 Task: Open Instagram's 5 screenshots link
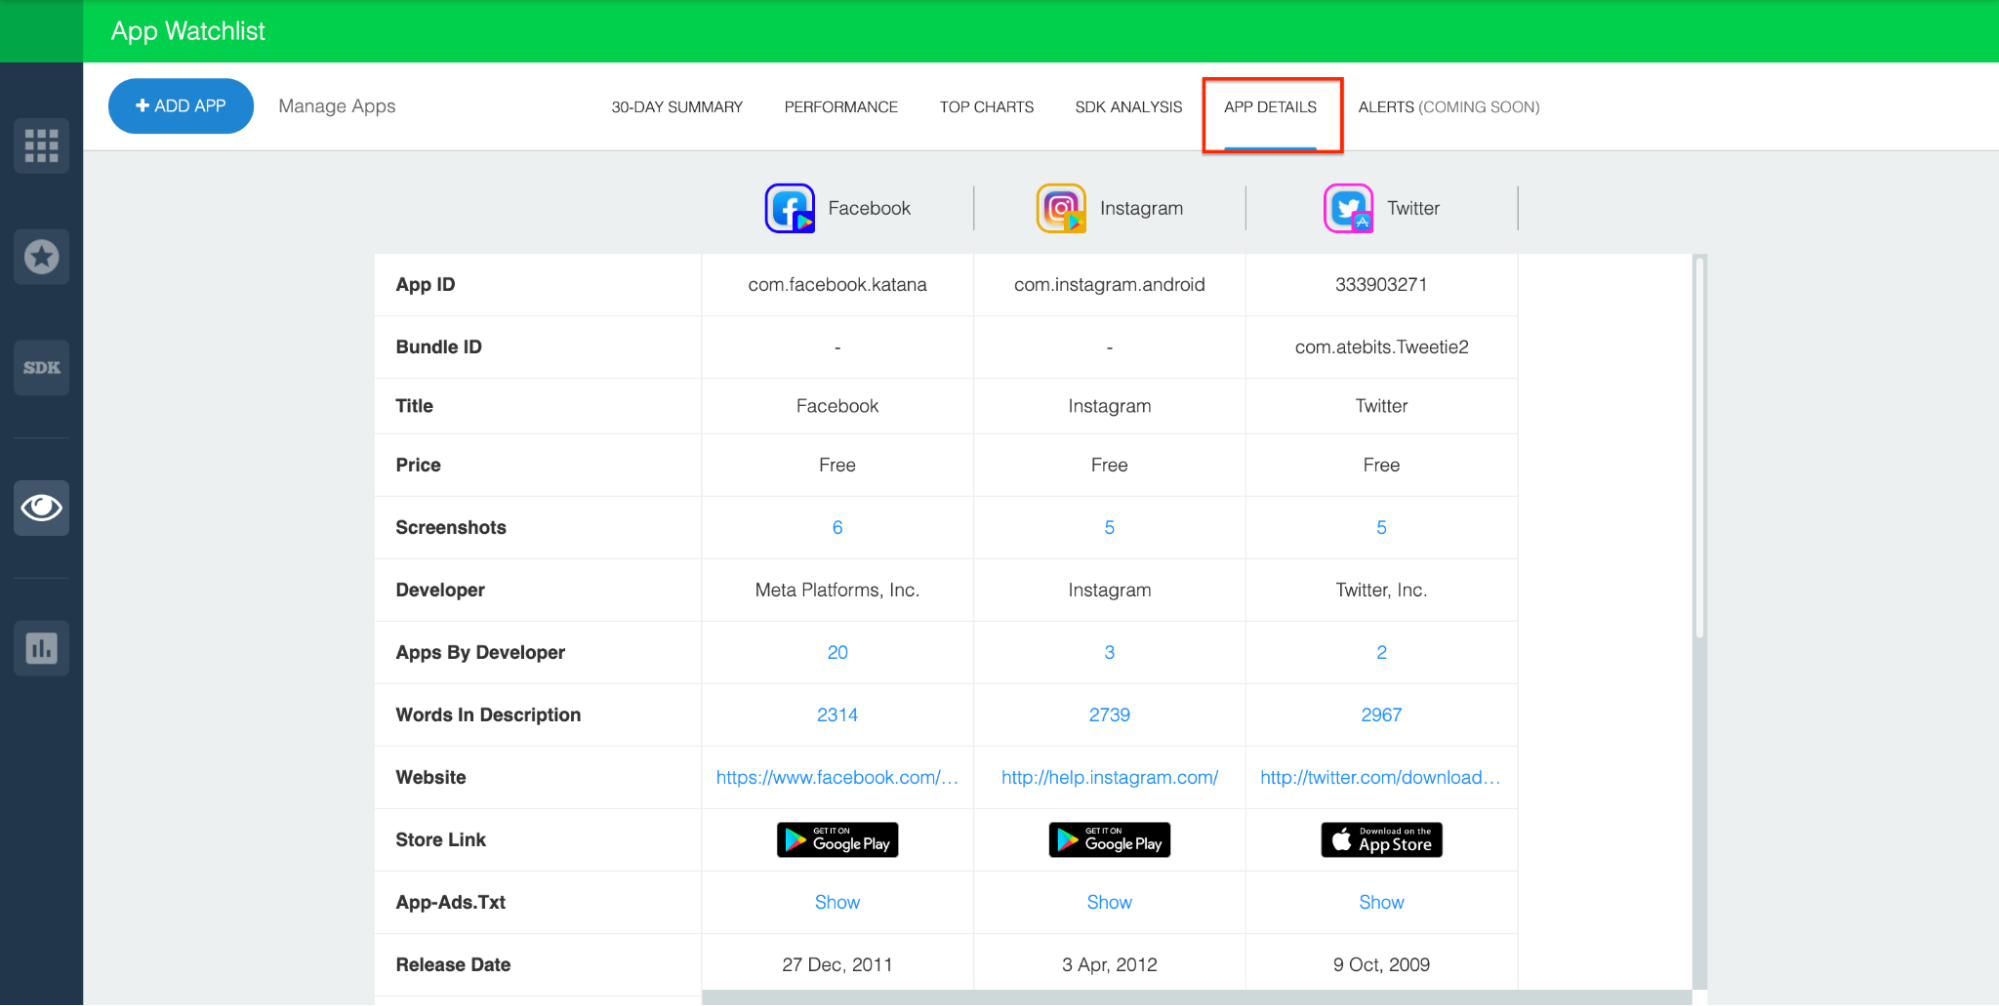pos(1109,528)
